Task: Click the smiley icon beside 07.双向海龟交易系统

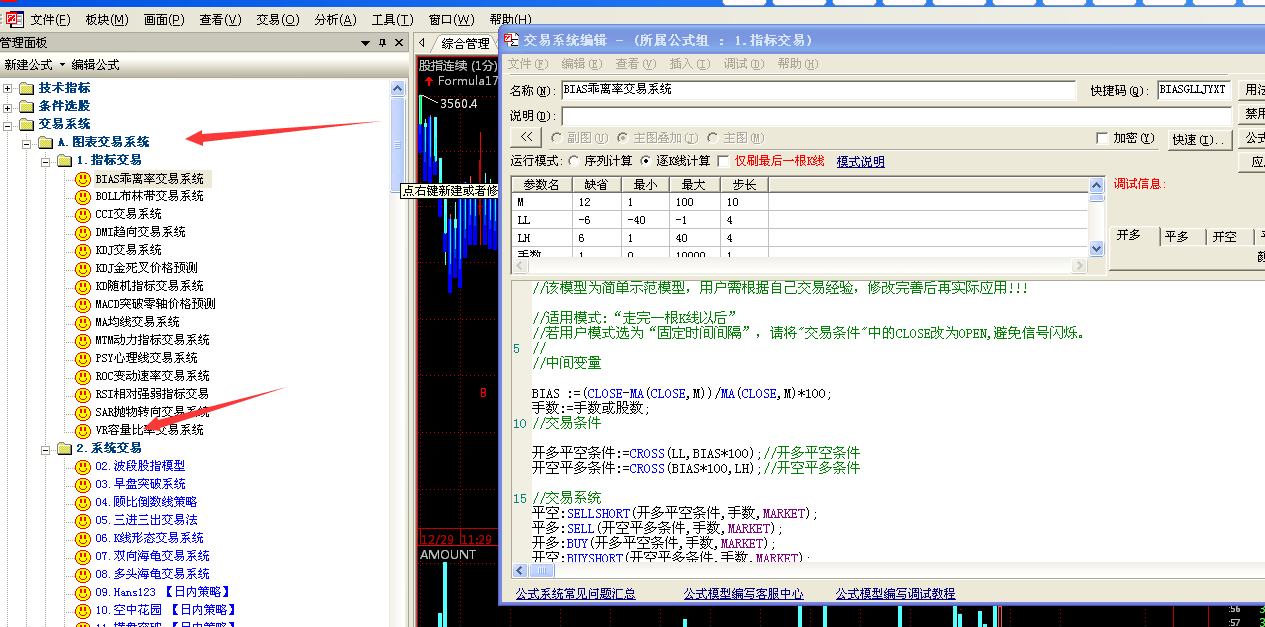Action: click(x=83, y=557)
